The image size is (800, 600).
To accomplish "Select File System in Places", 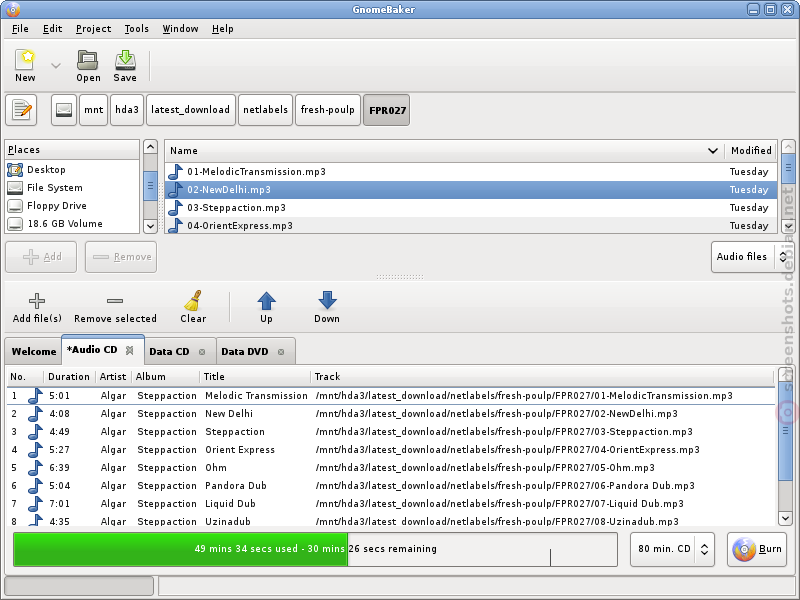I will coord(72,188).
